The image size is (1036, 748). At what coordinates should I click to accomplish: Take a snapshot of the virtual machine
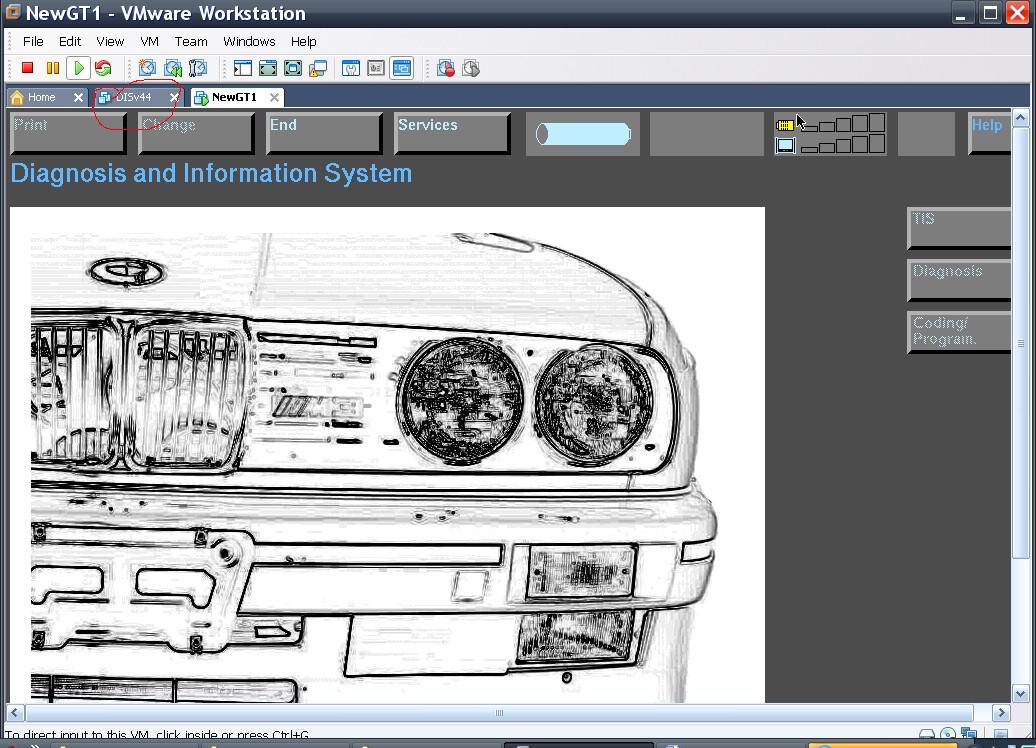[x=147, y=67]
